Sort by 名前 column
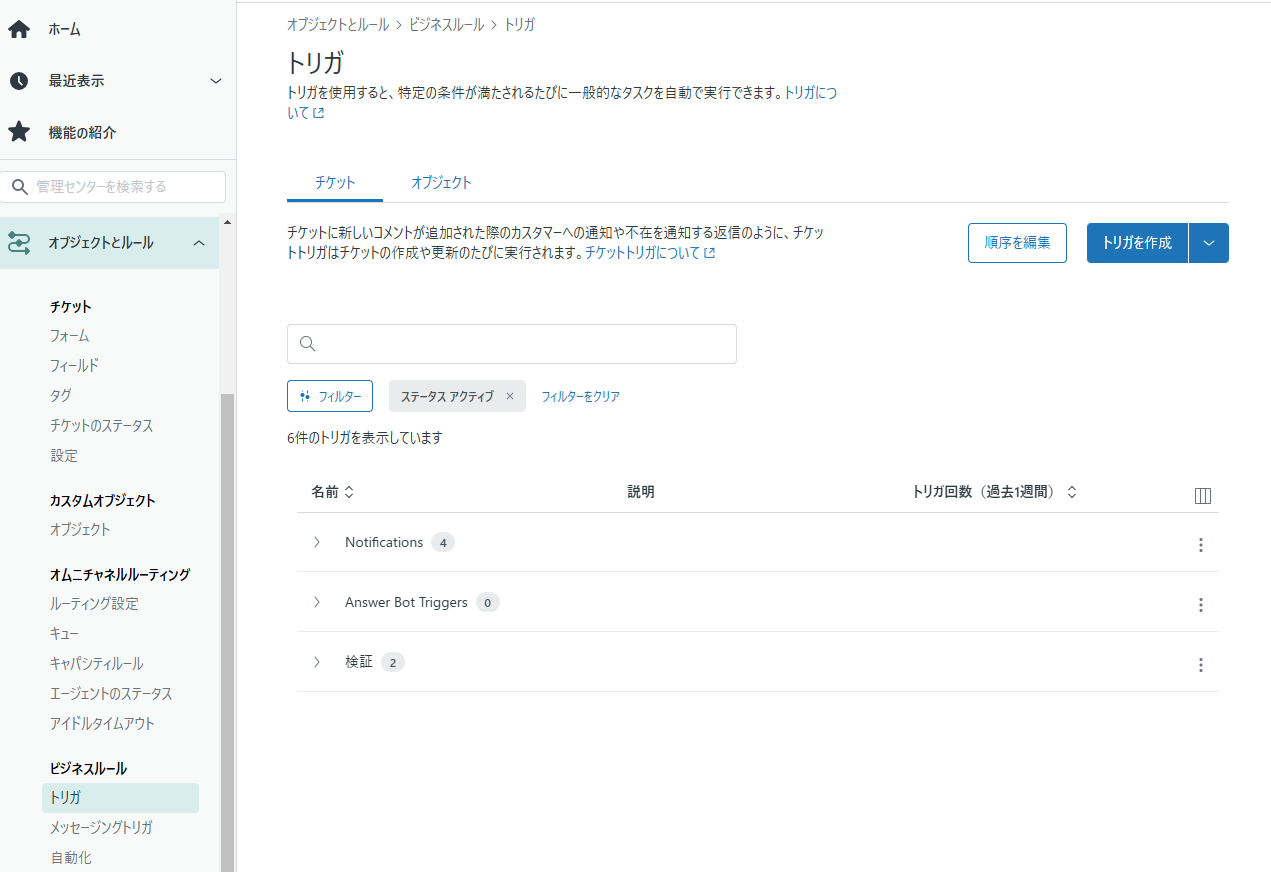 [x=333, y=492]
